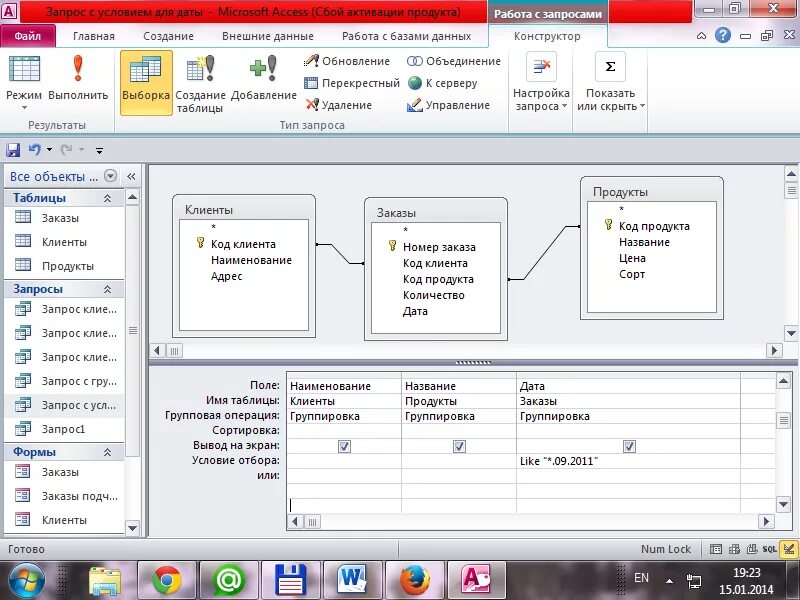Select the Удаление delete query
This screenshot has height=600, width=800.
click(x=338, y=105)
